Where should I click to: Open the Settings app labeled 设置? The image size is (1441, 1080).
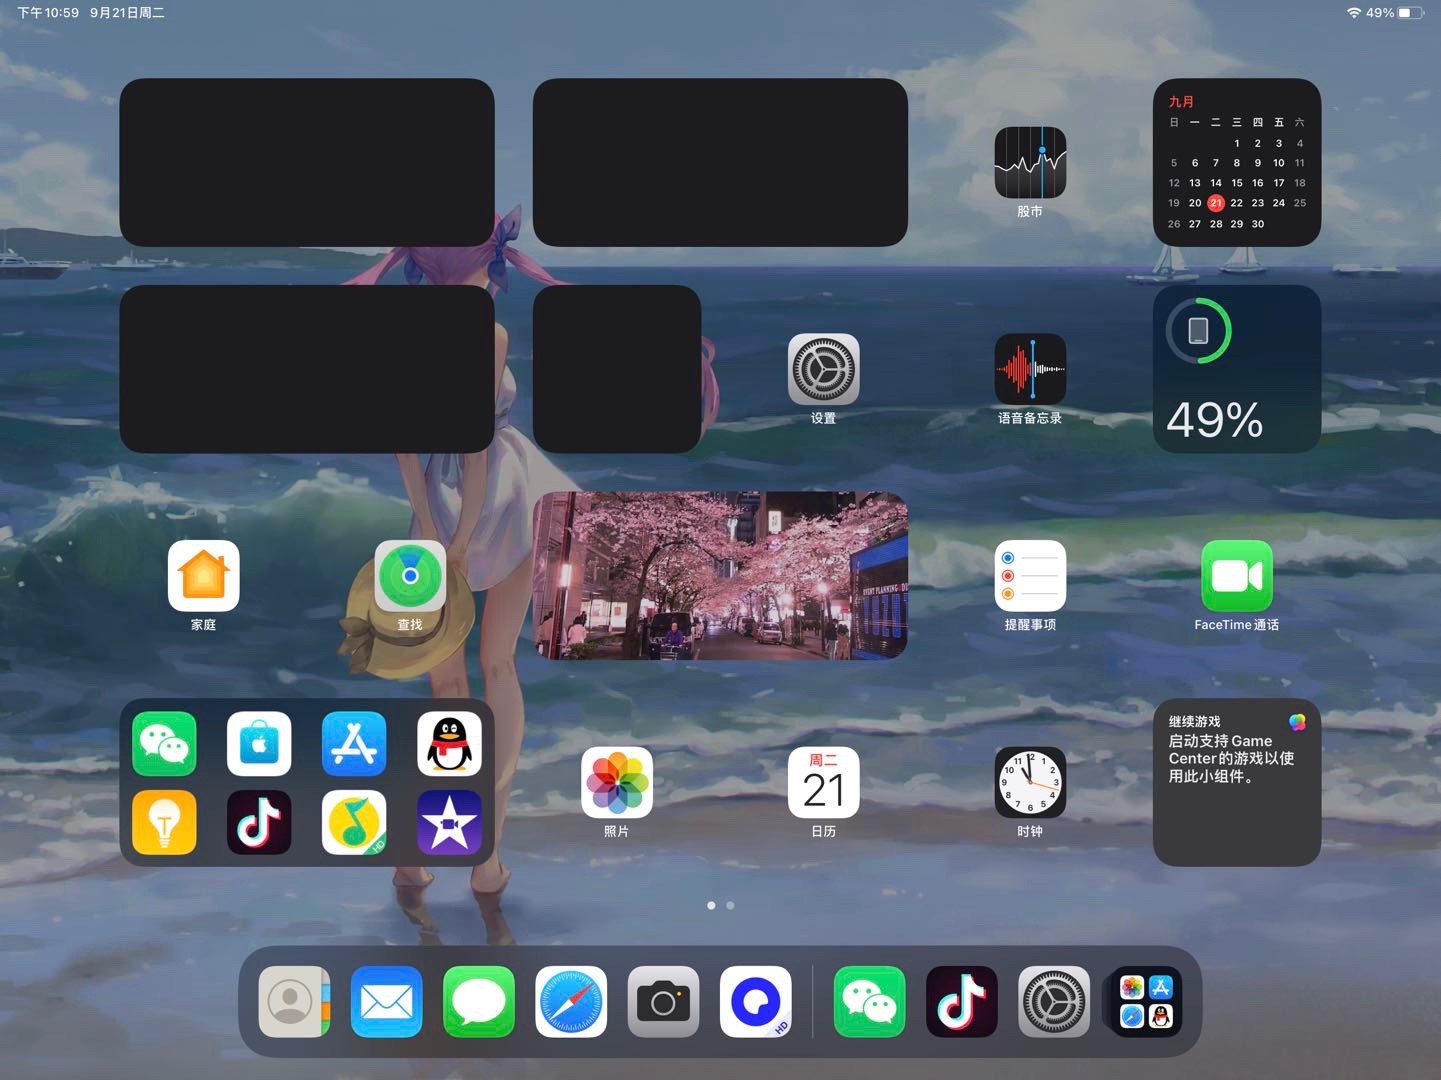tap(823, 369)
